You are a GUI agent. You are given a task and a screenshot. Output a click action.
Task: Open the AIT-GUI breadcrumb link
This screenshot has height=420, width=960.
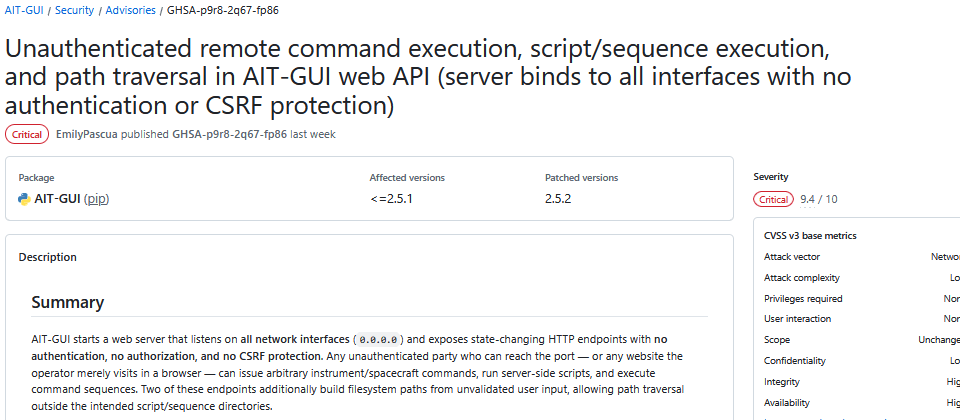(x=24, y=10)
